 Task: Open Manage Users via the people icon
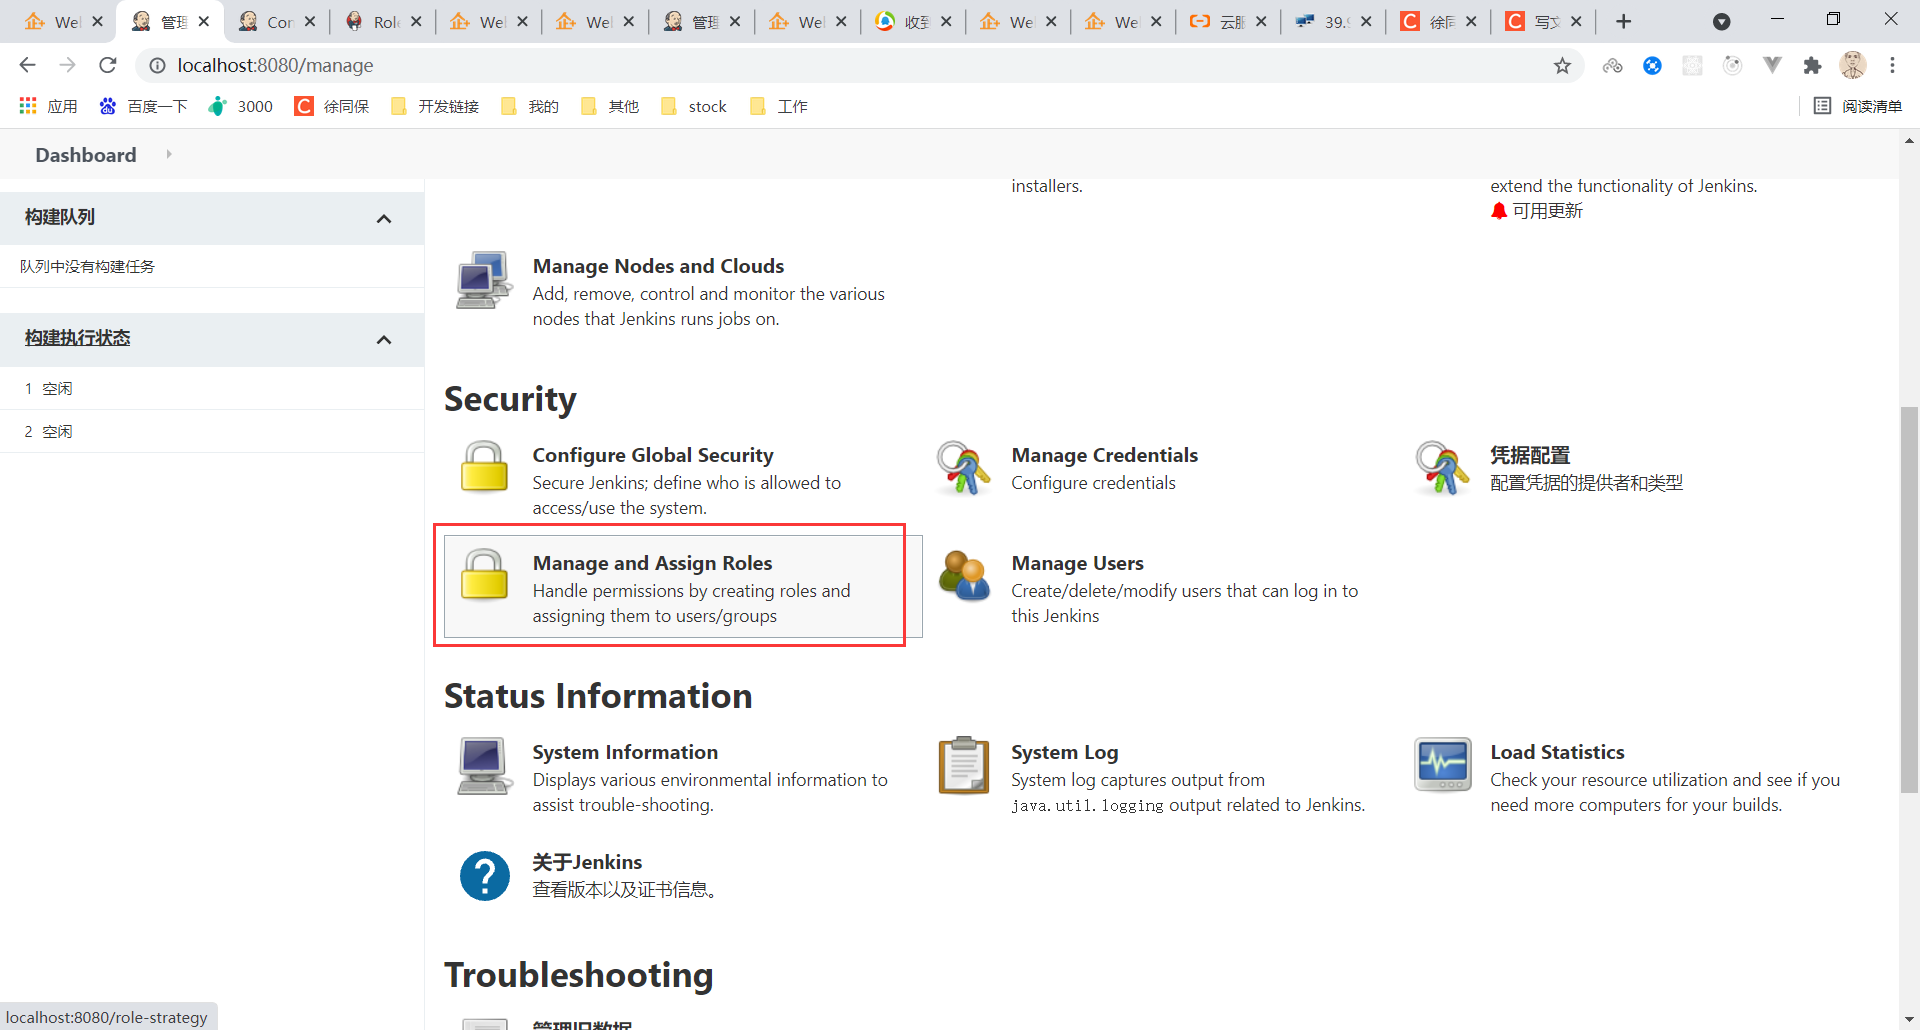click(963, 576)
